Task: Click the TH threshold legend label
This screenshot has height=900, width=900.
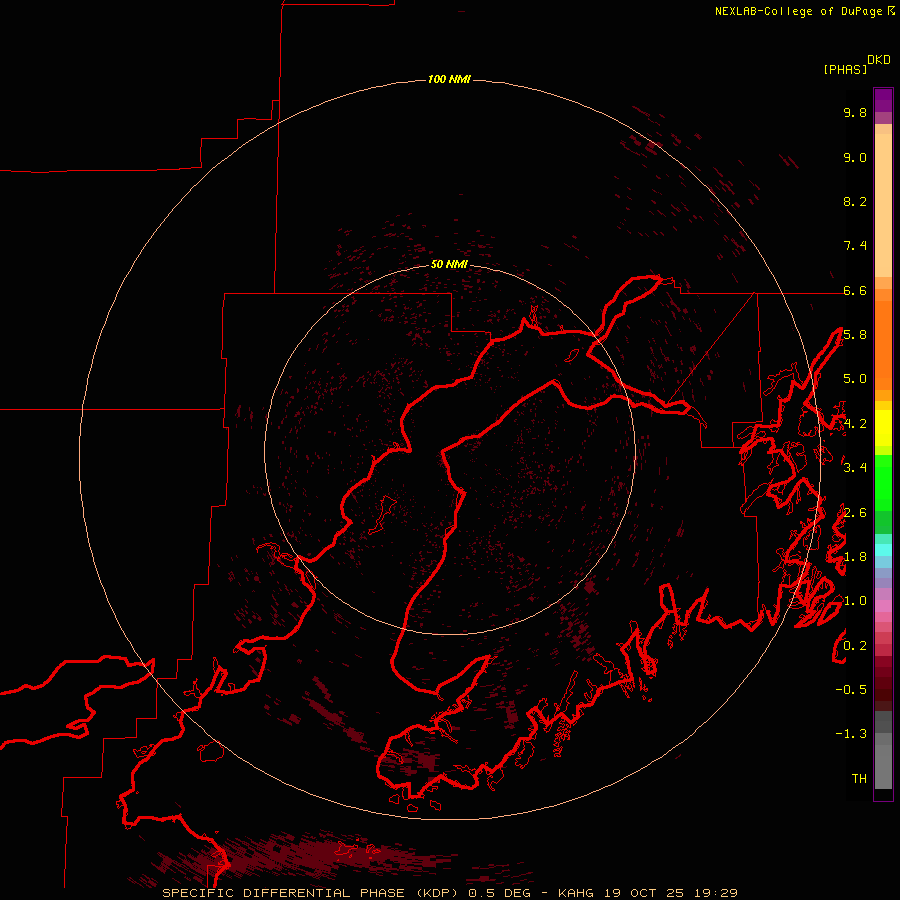Action: [859, 779]
